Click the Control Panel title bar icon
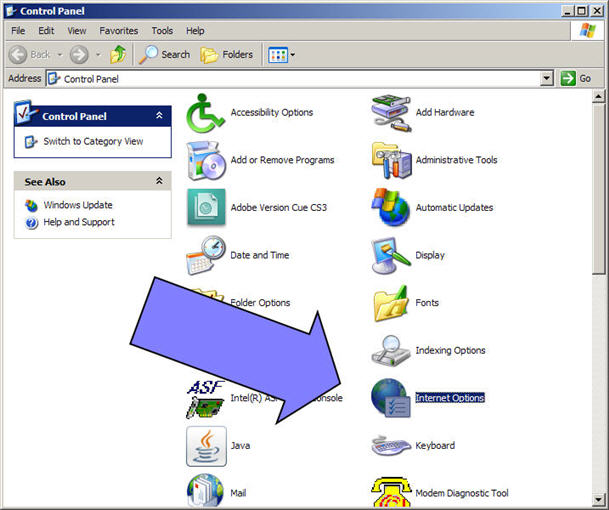Screen dimensions: 609x510 pyautogui.click(x=11, y=11)
